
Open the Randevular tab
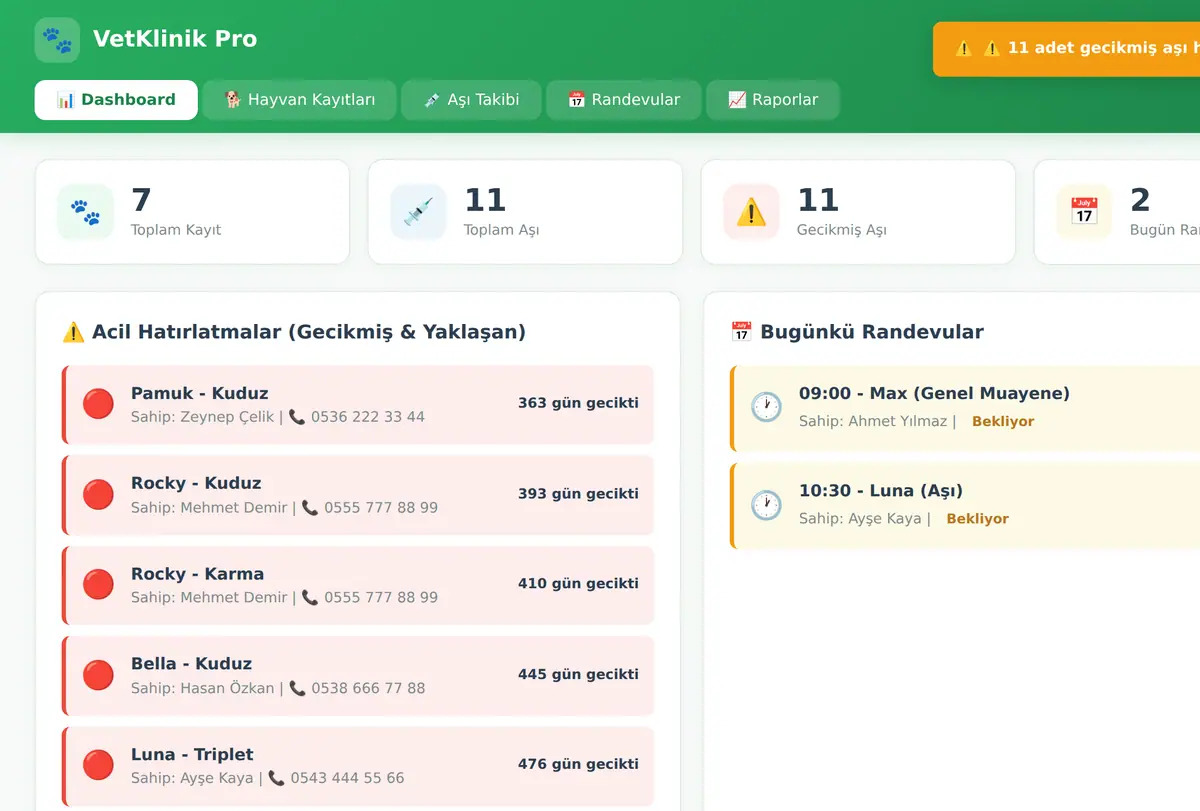click(x=624, y=100)
